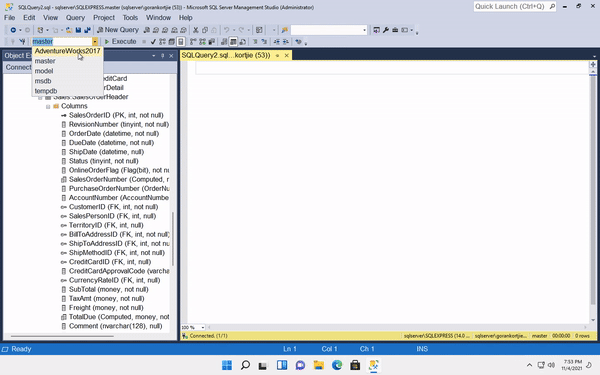This screenshot has width=600, height=375.
Task: Click the Analysis Services DMX Query icon
Action: coord(165,30)
